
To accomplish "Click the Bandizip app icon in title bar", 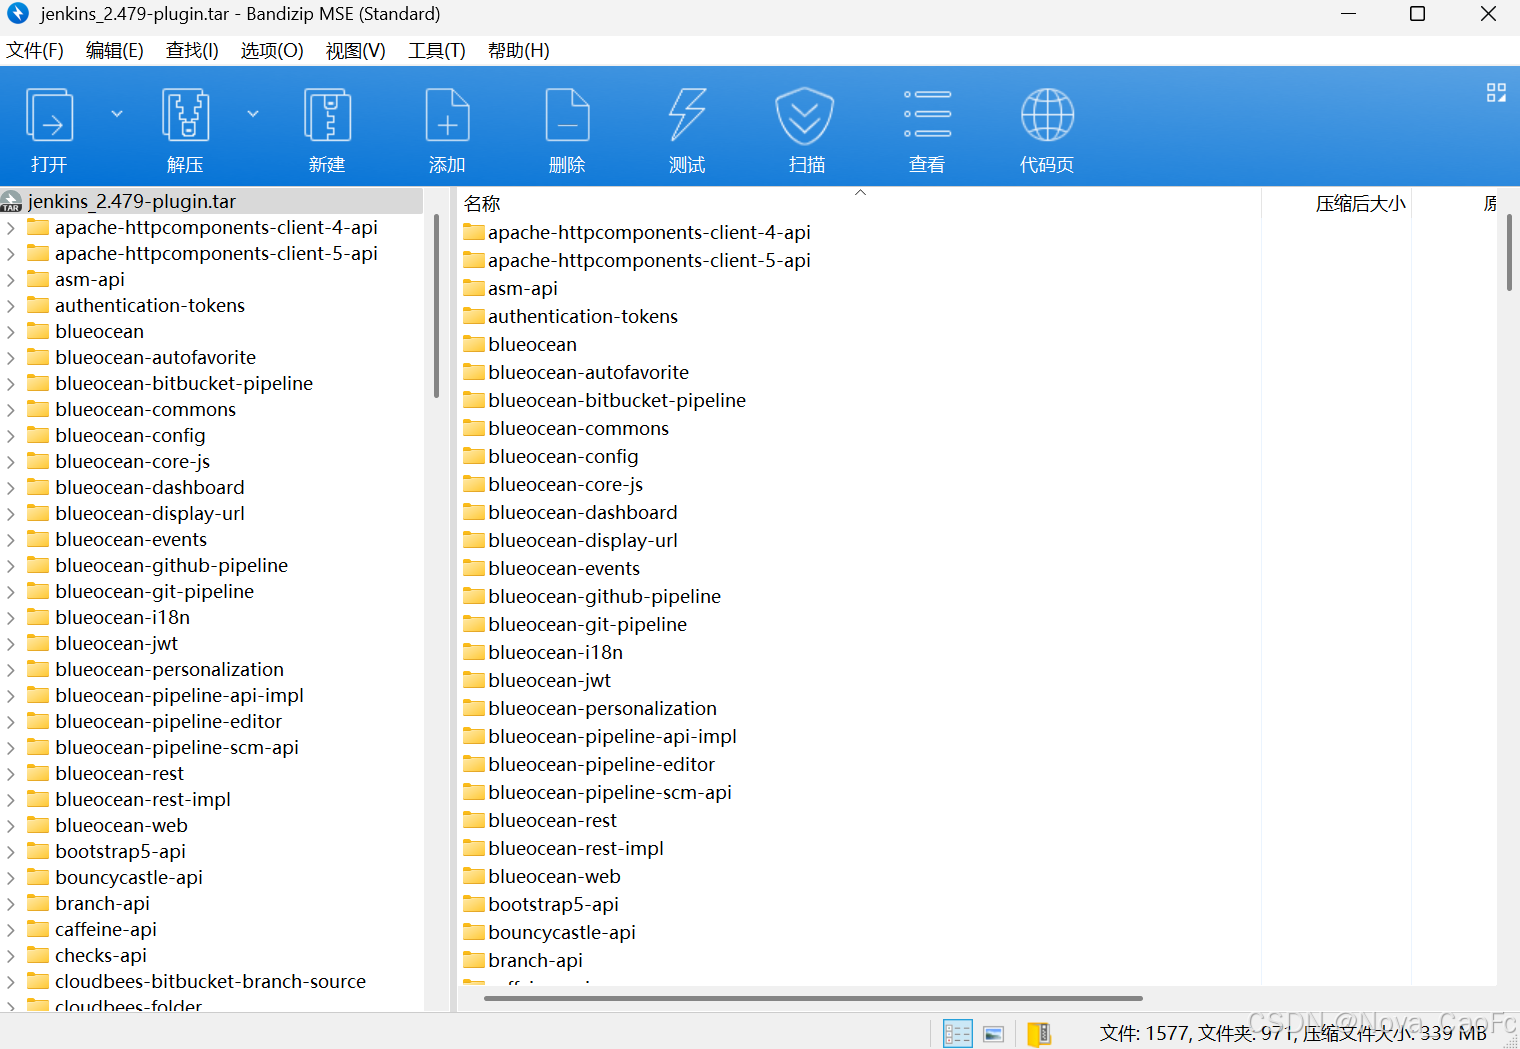I will coord(18,14).
